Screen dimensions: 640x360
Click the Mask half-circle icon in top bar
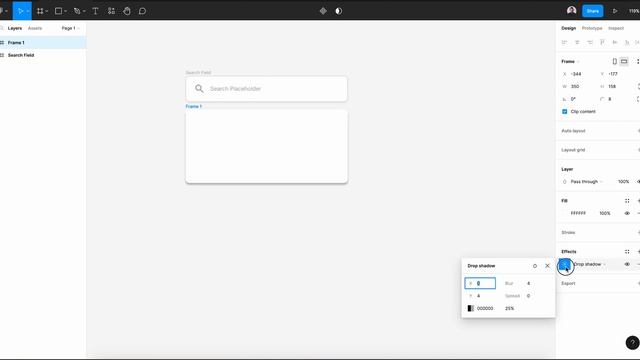(338, 11)
